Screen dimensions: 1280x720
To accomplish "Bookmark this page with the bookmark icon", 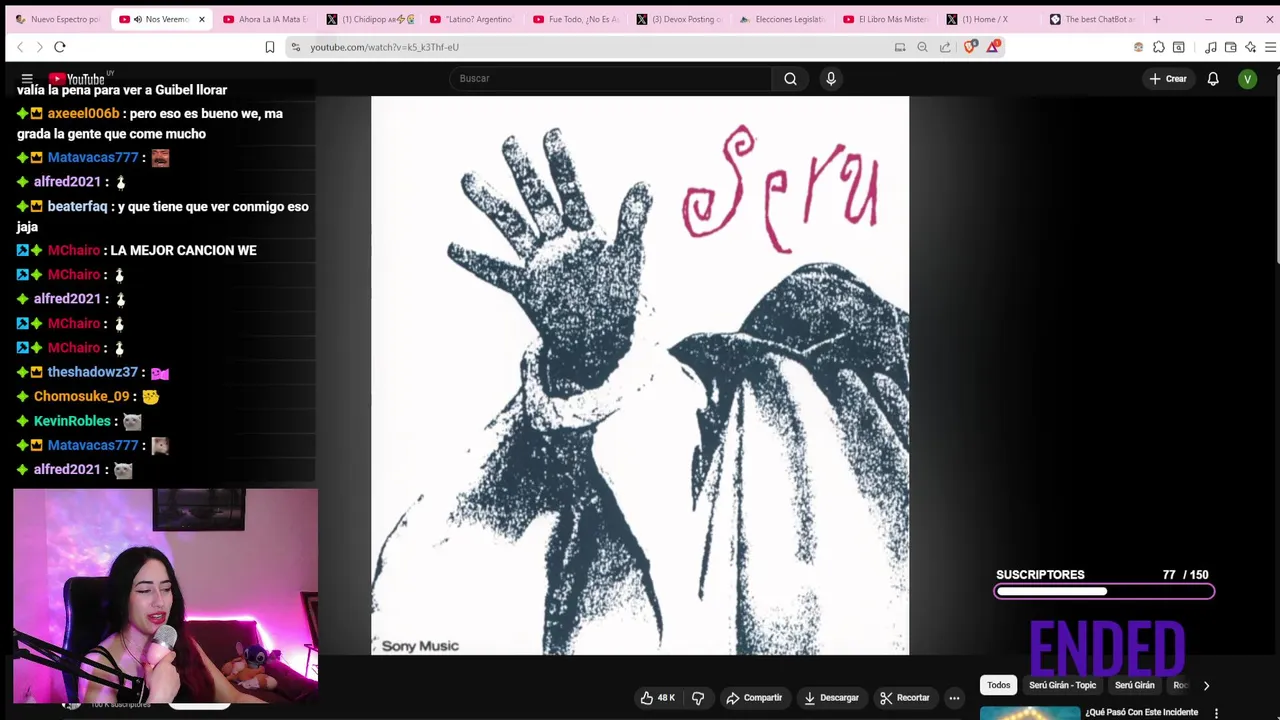I will (x=269, y=47).
